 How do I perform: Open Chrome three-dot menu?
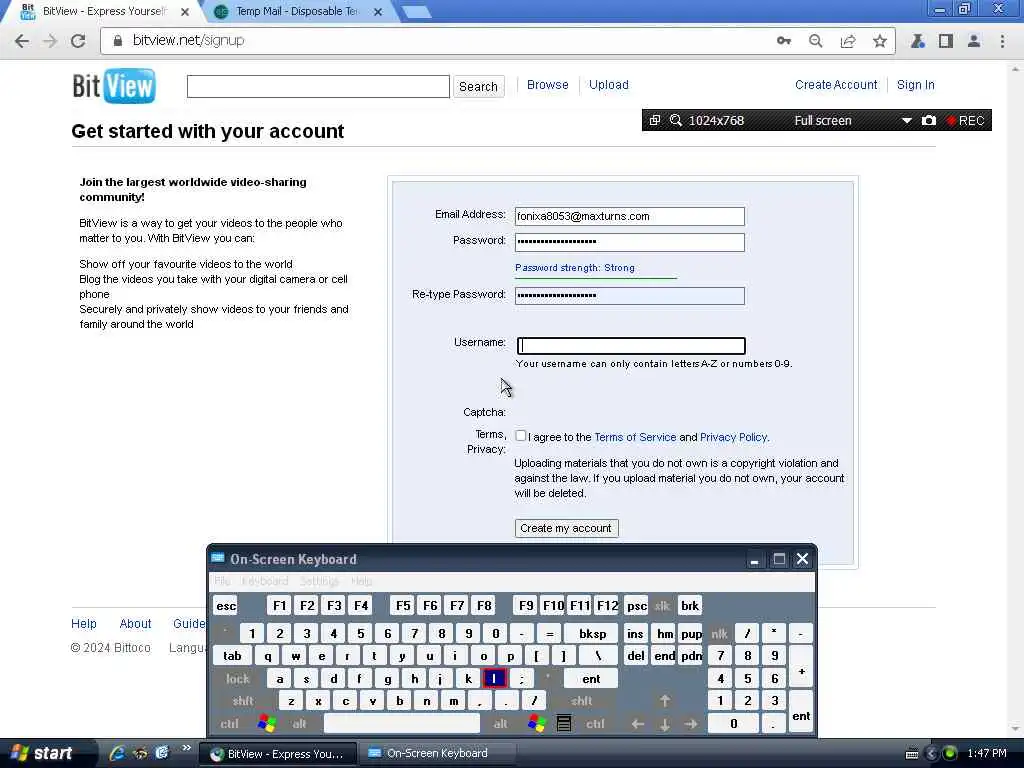1002,40
